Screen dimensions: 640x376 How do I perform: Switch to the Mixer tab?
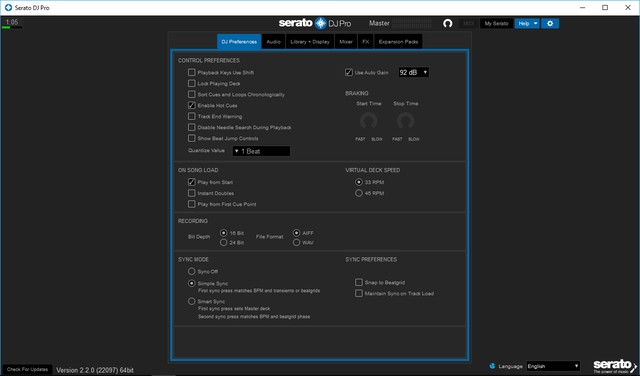[x=346, y=42]
